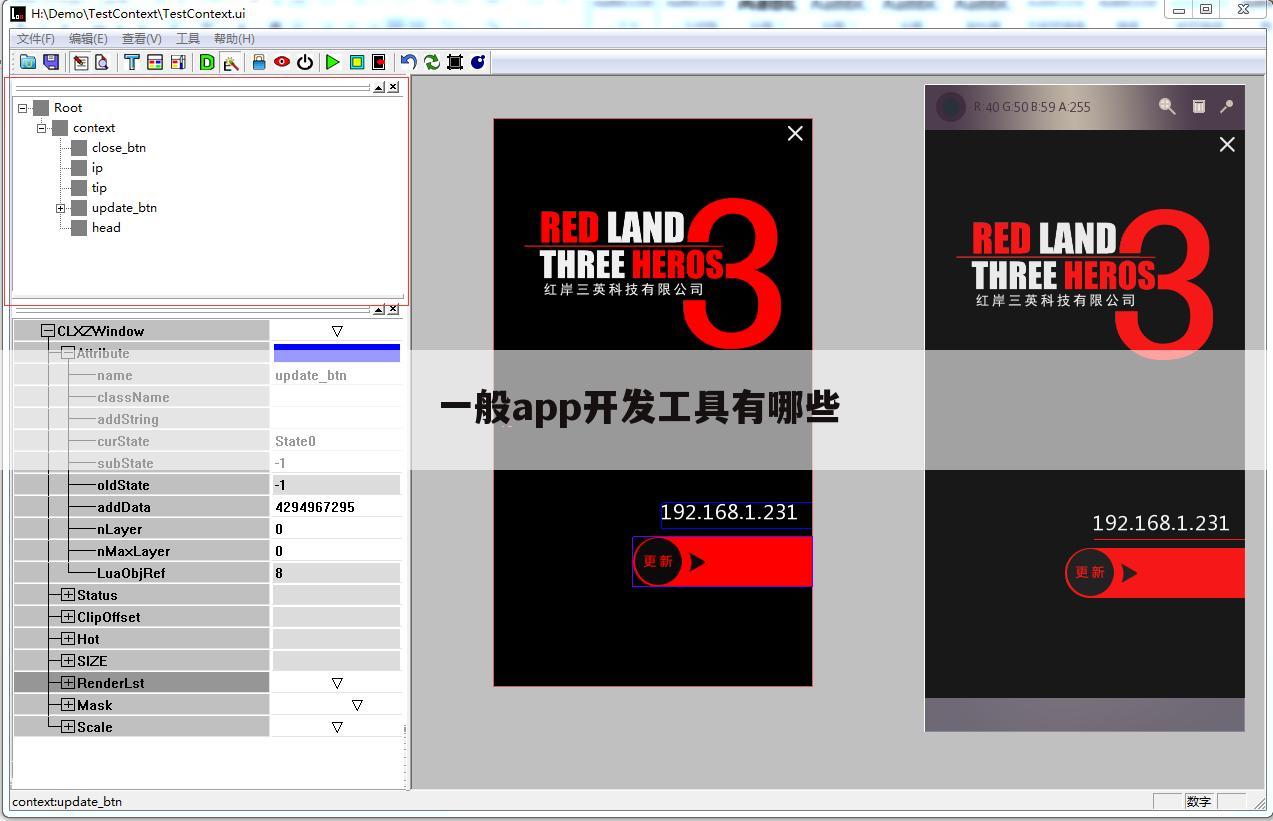
Task: Collapse the Attribute property group
Action: [x=68, y=353]
